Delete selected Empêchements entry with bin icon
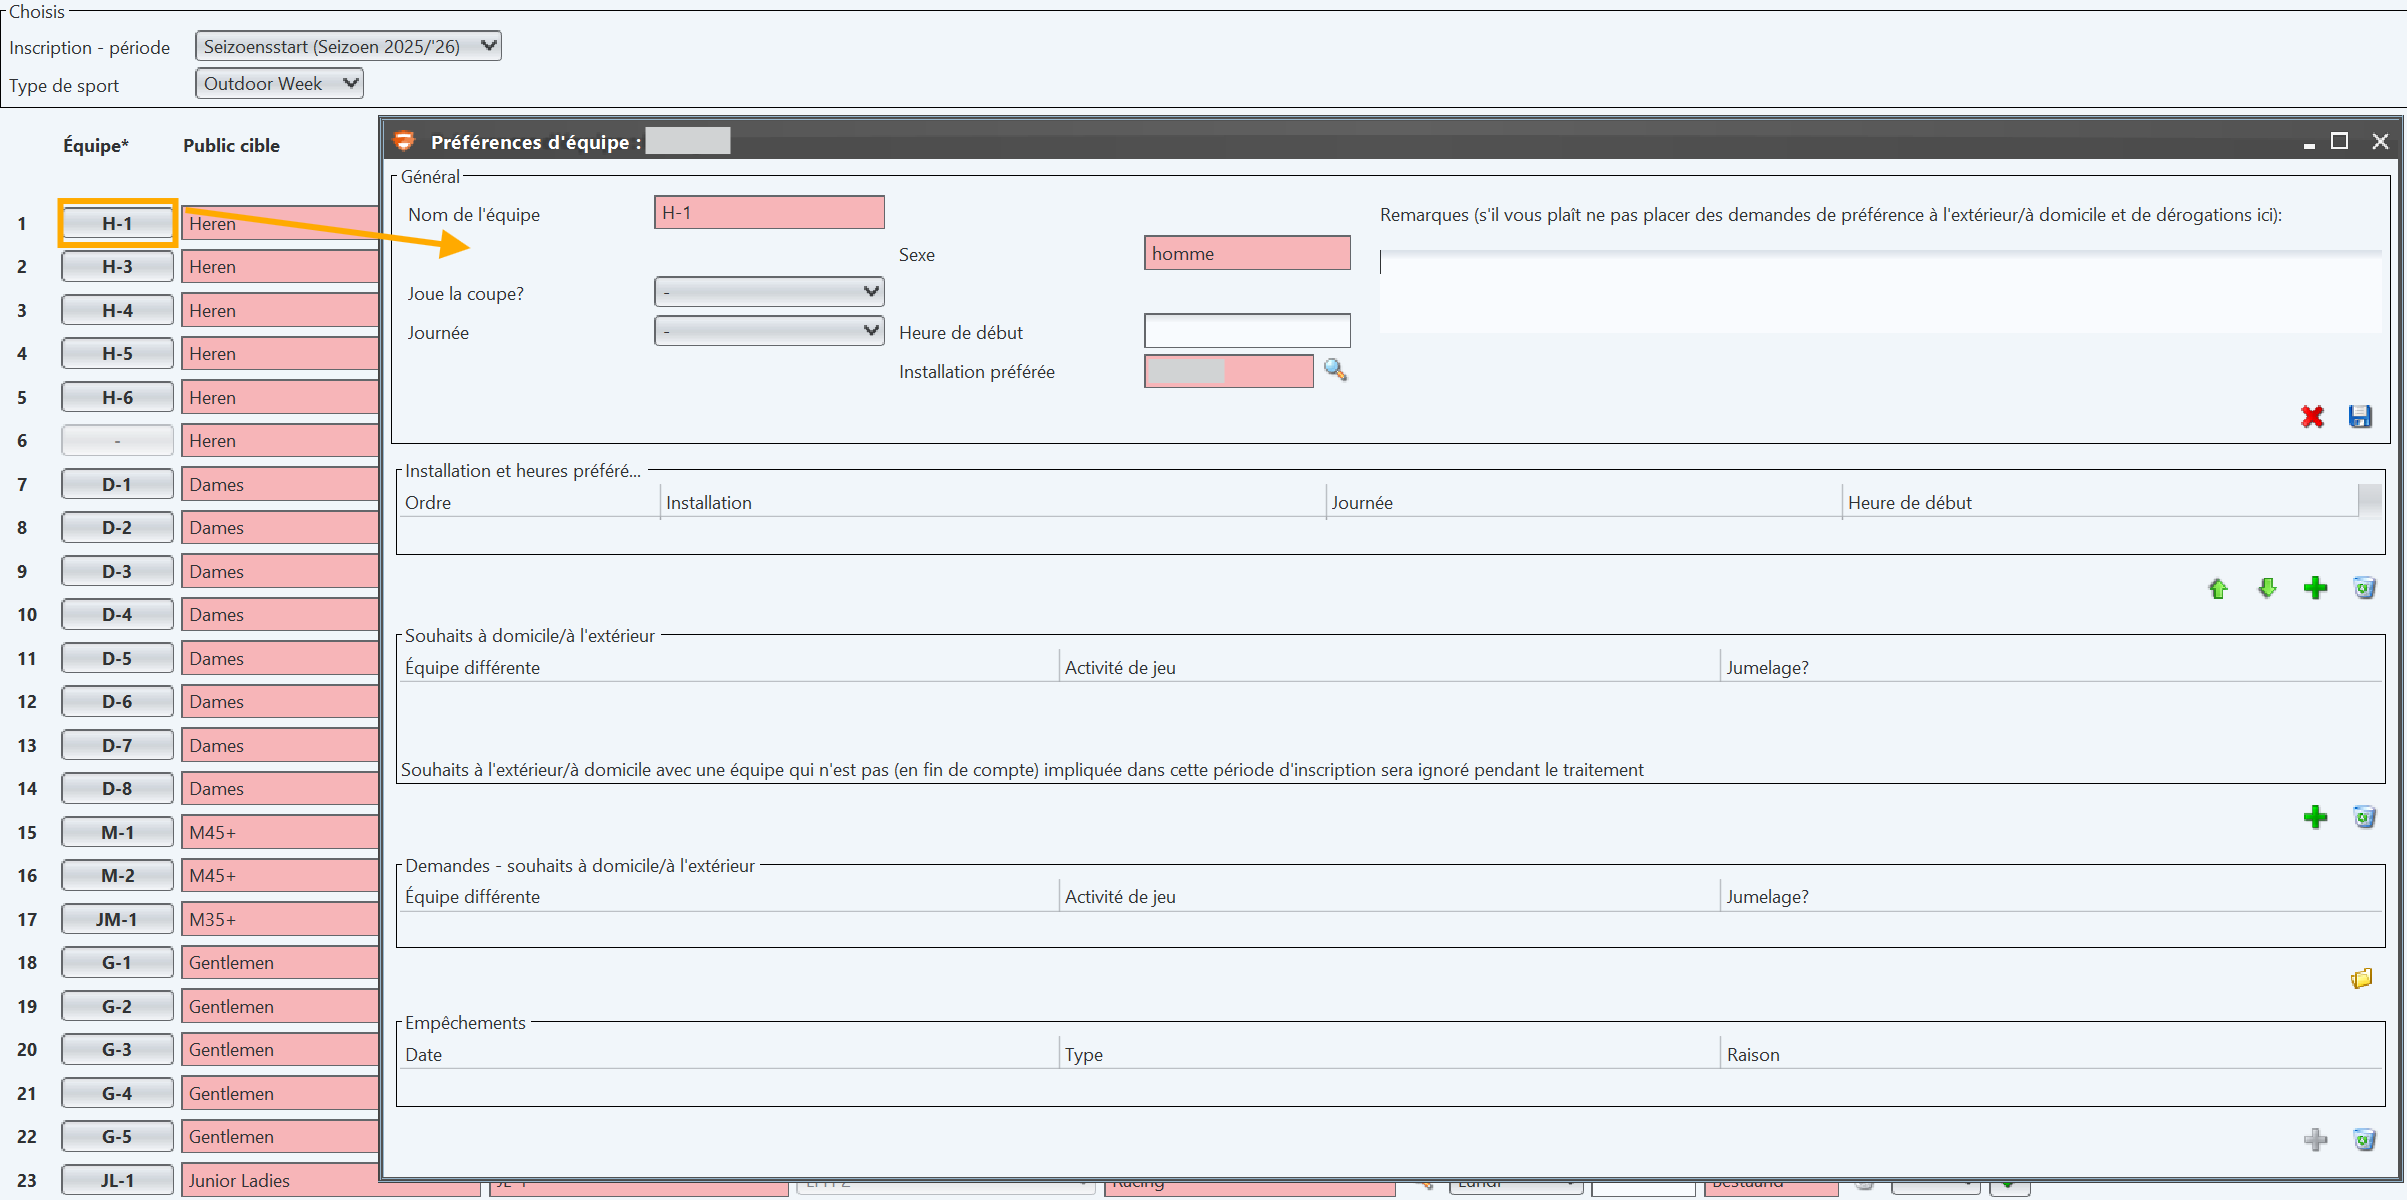The image size is (2407, 1200). coord(2364,1139)
